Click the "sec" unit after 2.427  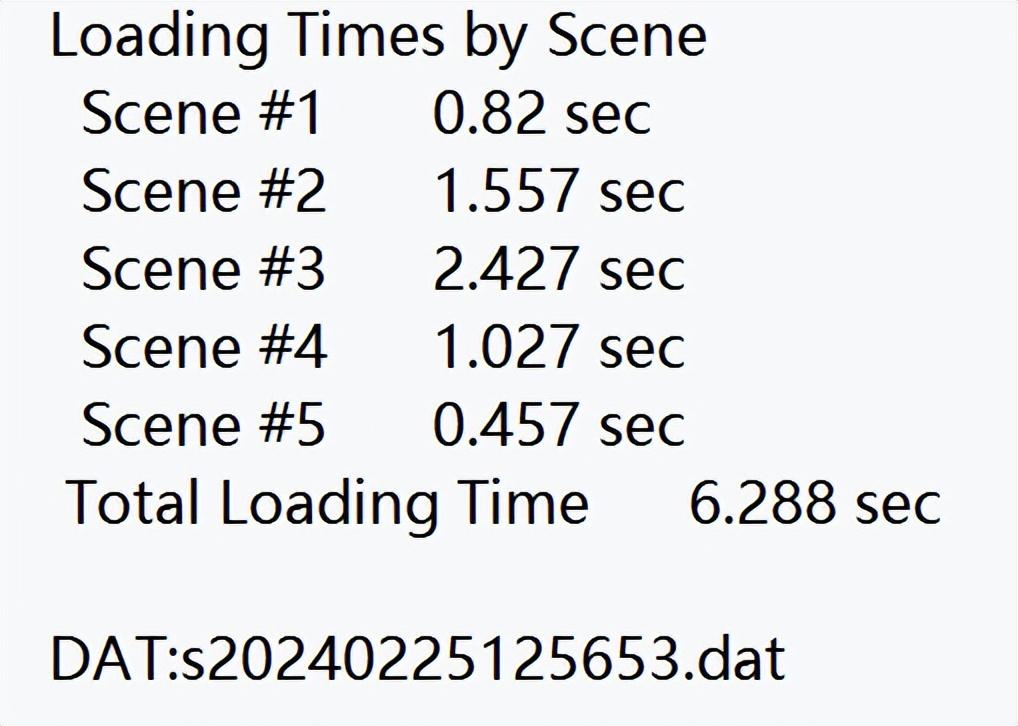coord(642,269)
